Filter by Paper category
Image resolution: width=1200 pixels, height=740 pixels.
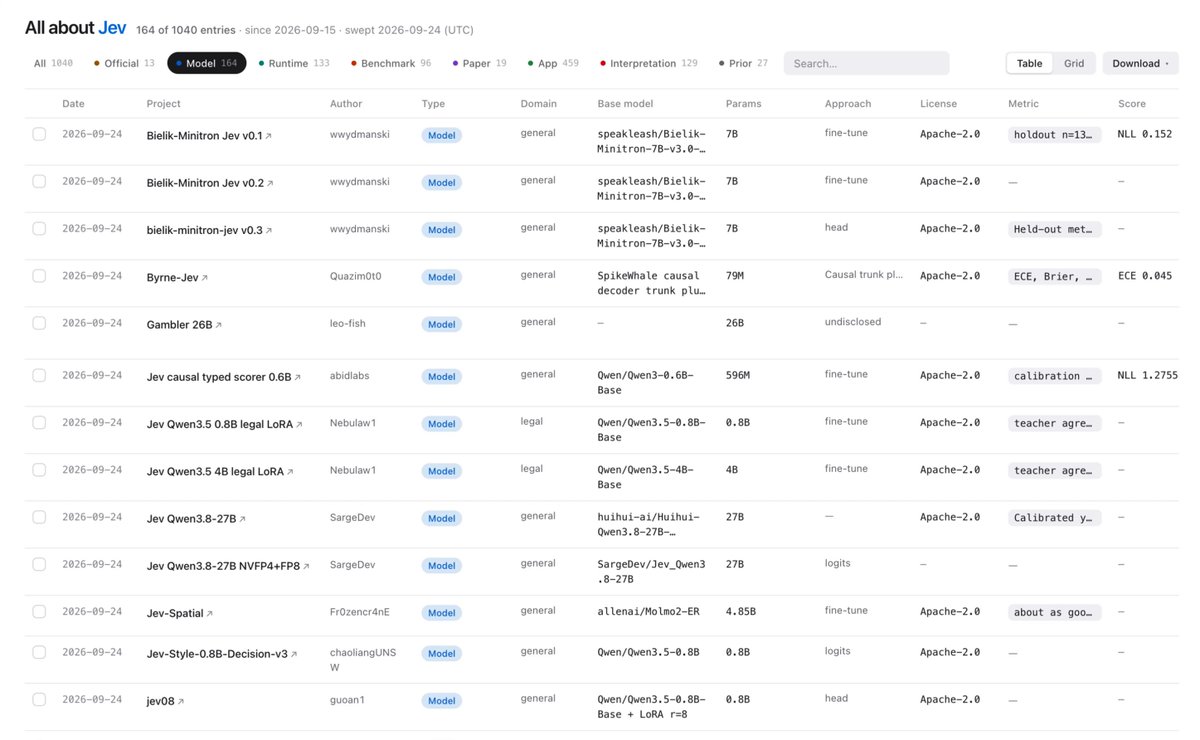(x=479, y=63)
